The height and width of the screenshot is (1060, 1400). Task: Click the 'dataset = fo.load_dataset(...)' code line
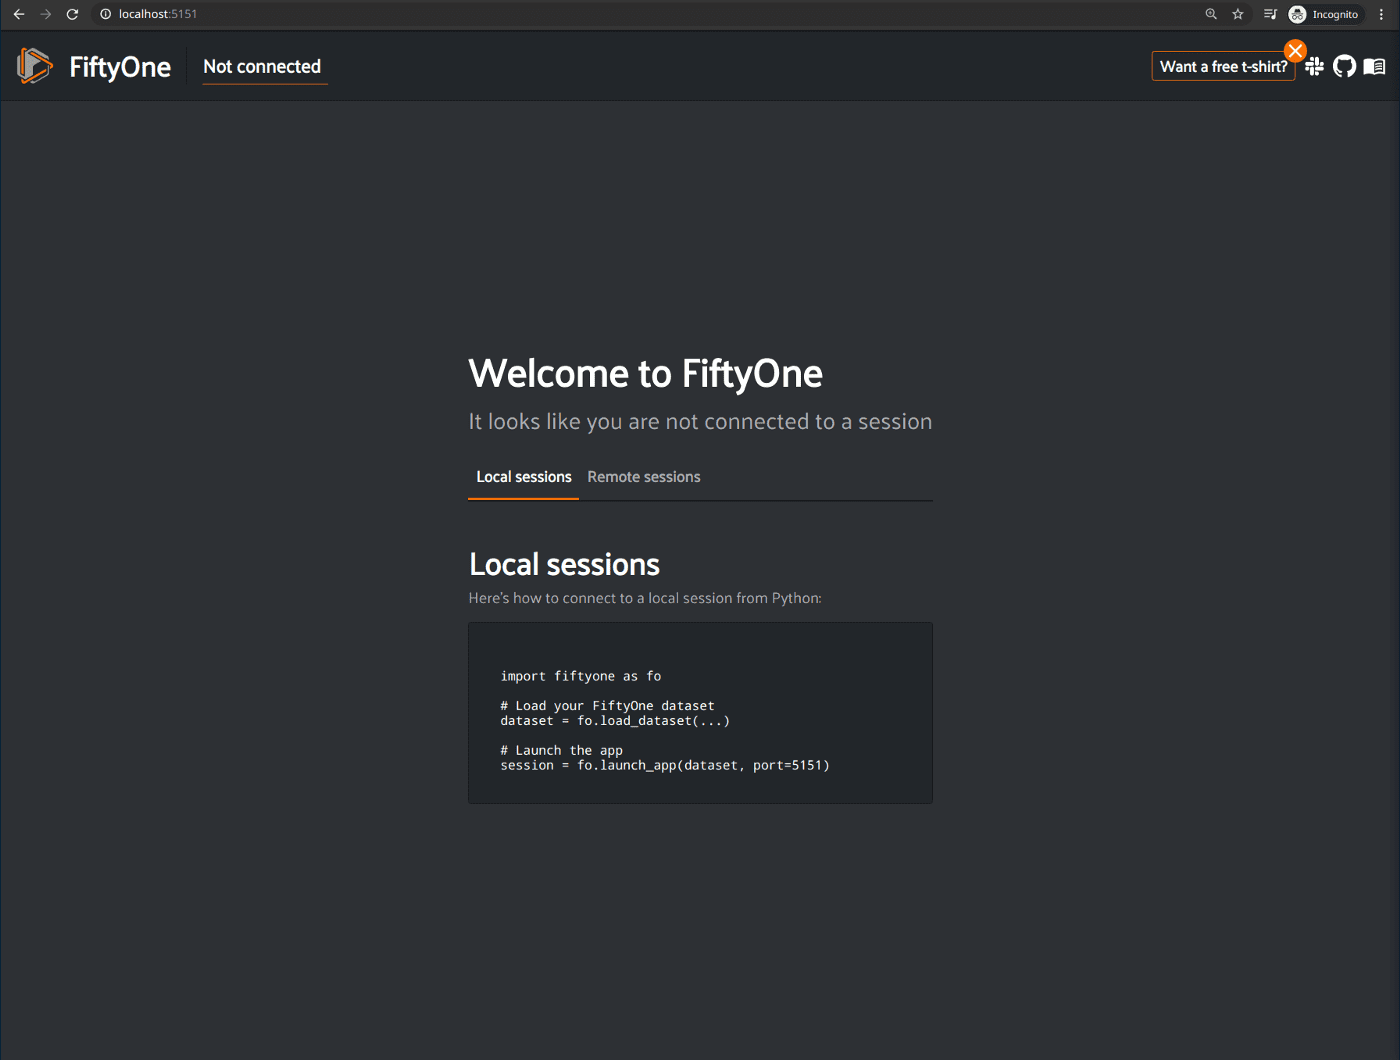click(x=615, y=721)
